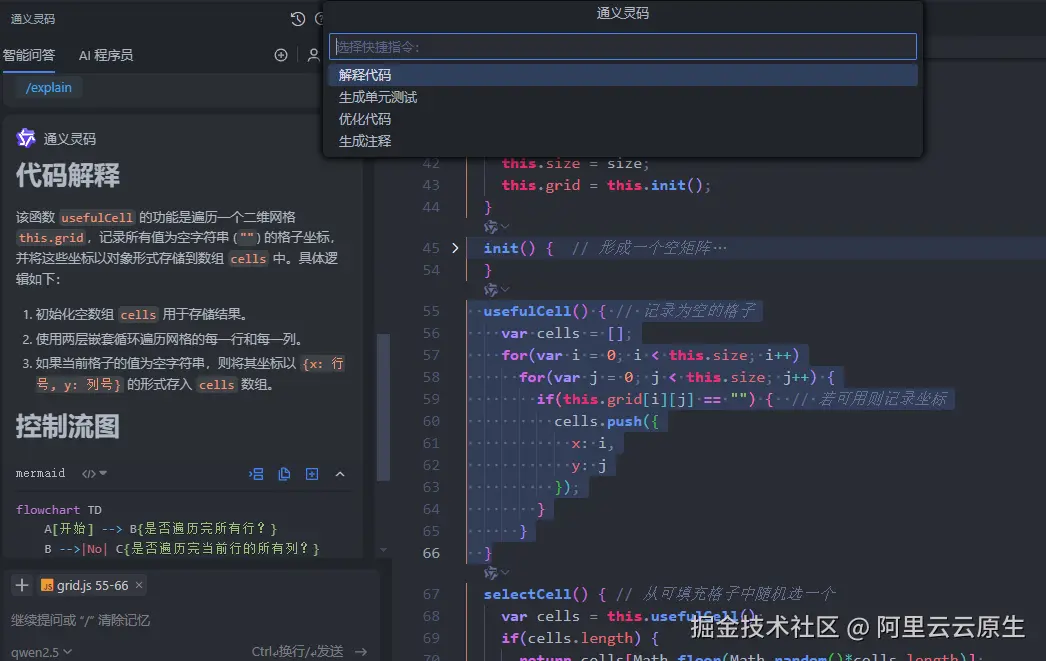
Task: Open the mermaid code view dropdown
Action: pyautogui.click(x=94, y=474)
